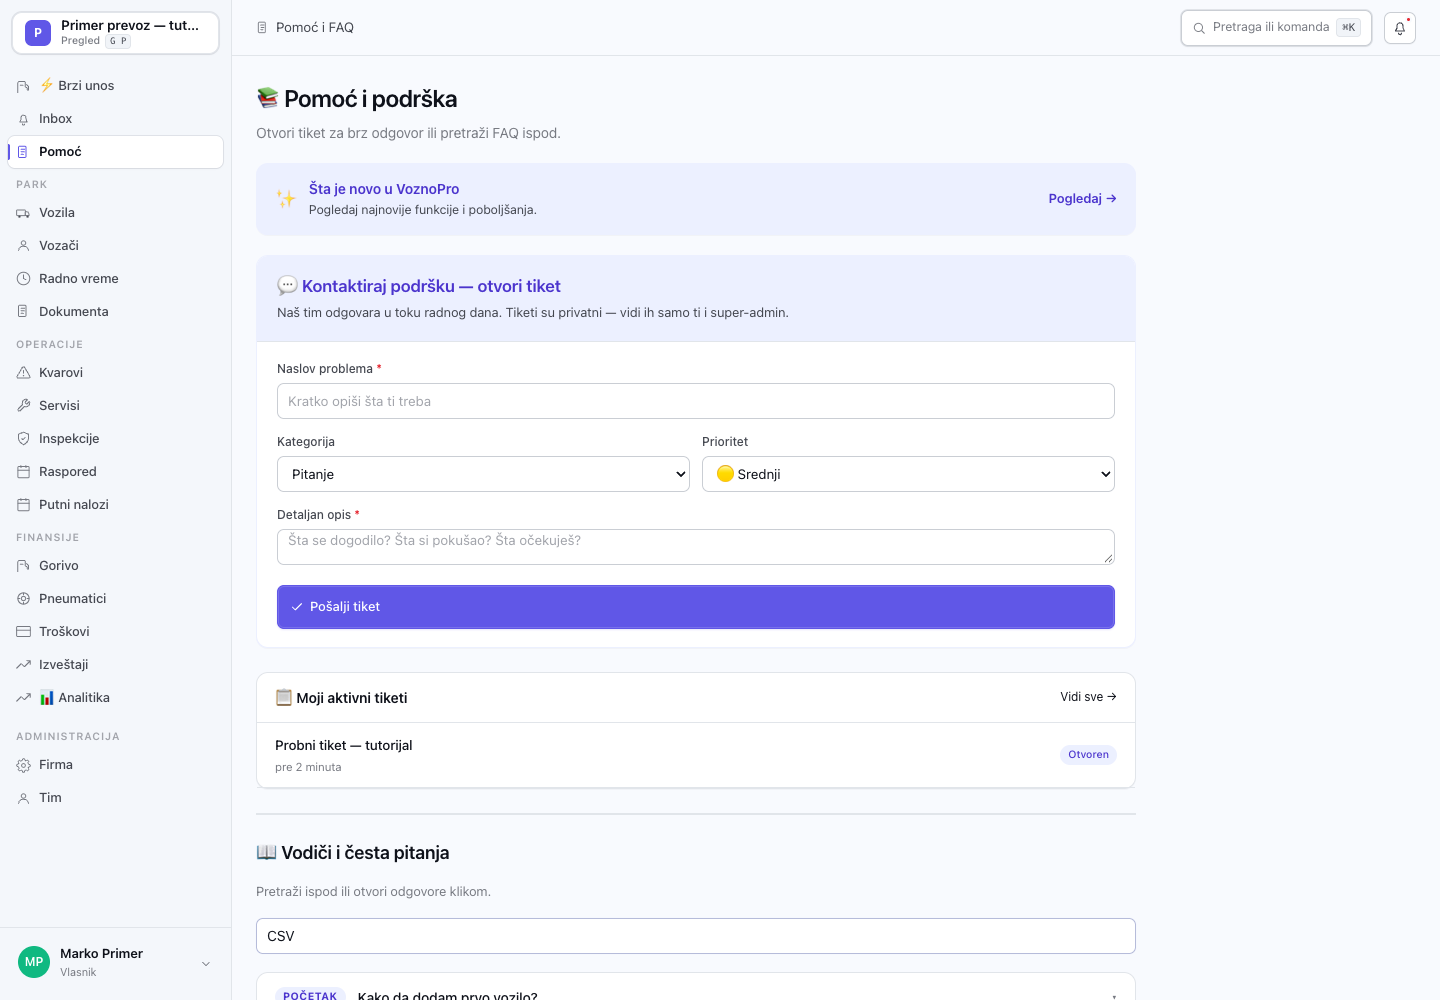Open the Analitika section
Viewport: 1440px width, 1000px height.
pyautogui.click(x=115, y=698)
